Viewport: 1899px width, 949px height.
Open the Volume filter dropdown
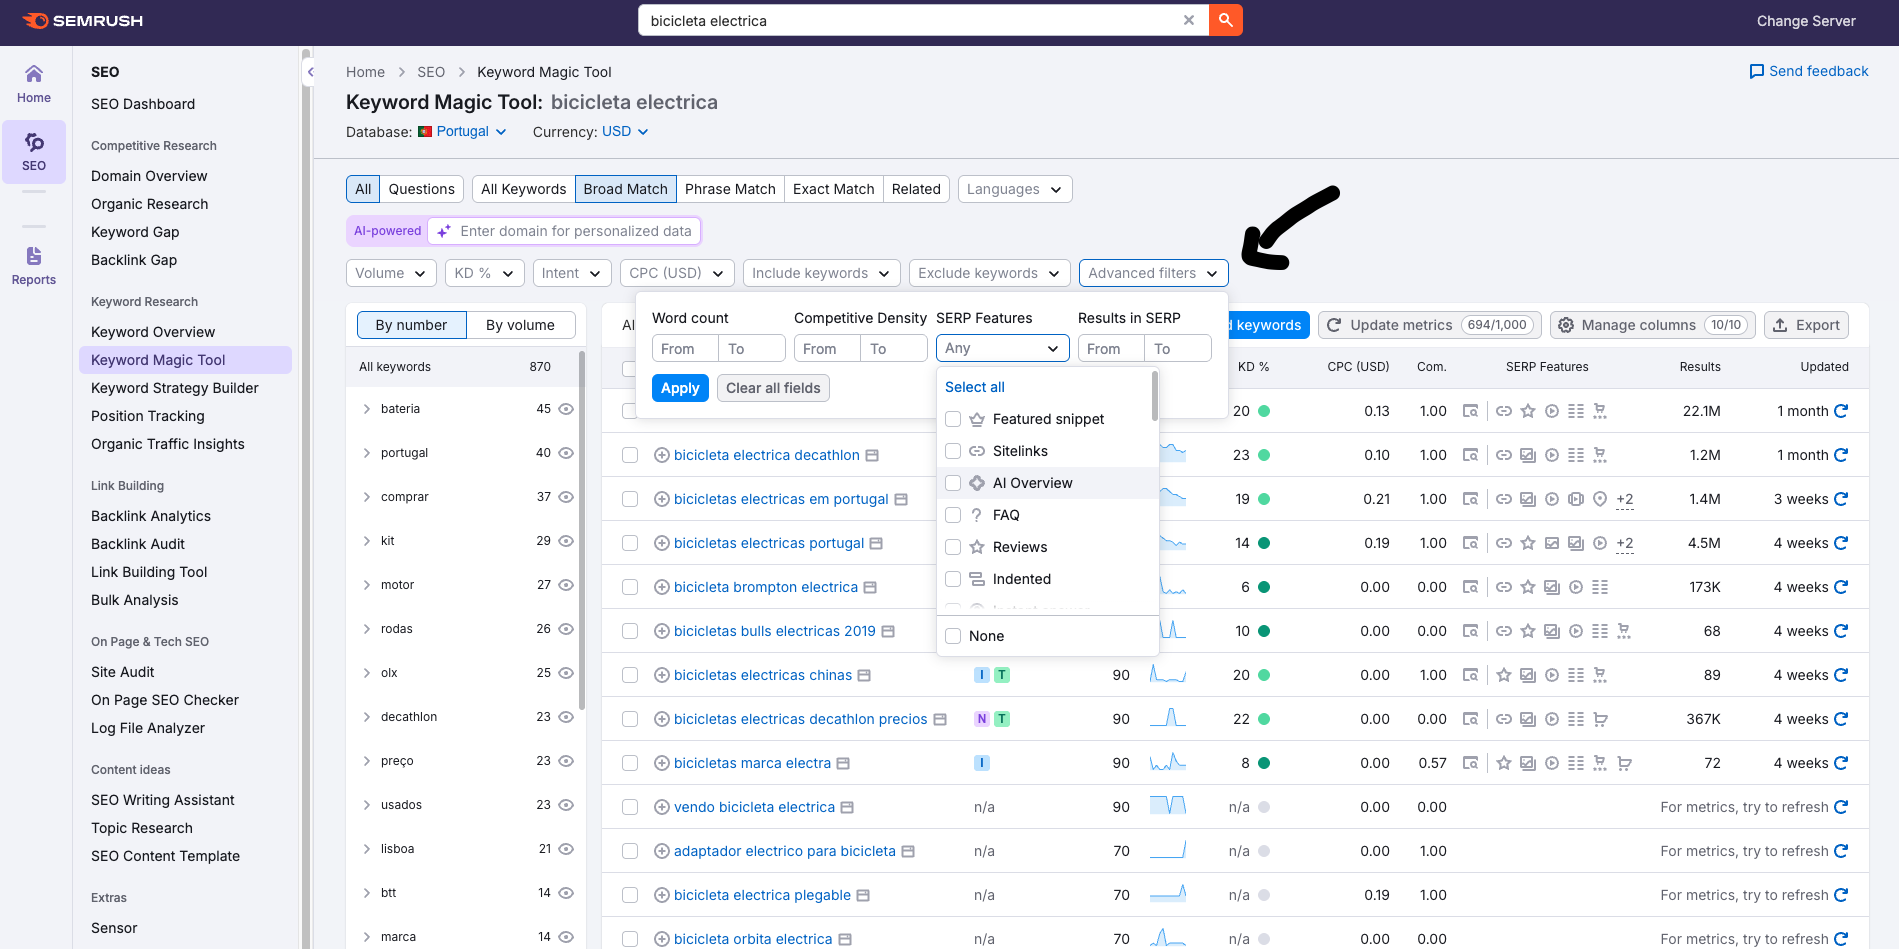pos(391,273)
